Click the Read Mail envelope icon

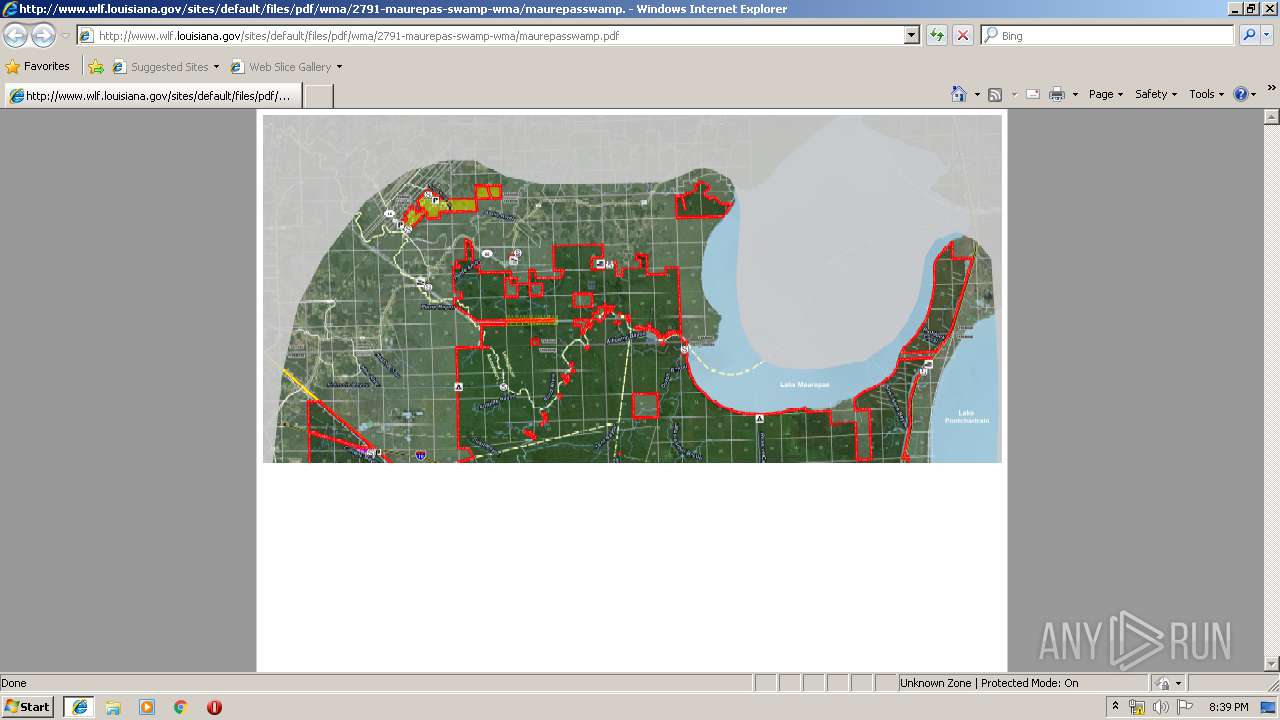click(x=1033, y=94)
